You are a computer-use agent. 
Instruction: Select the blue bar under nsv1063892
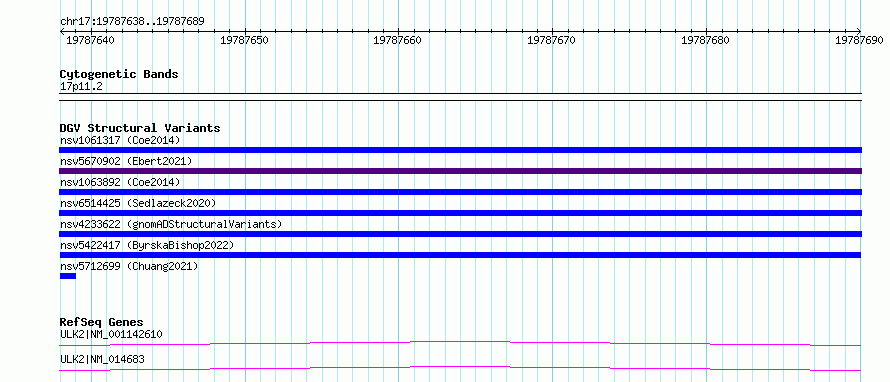tap(460, 192)
